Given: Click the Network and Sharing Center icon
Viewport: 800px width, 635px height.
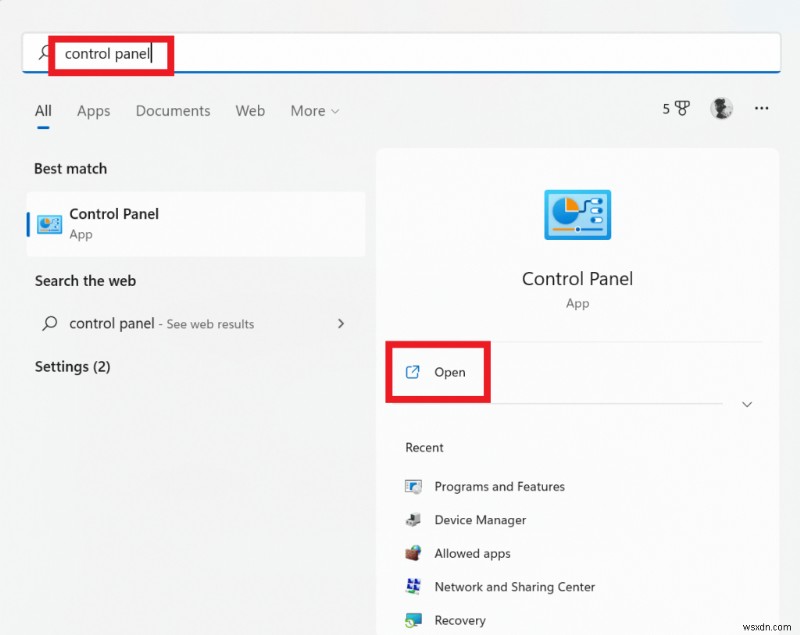Looking at the screenshot, I should tap(413, 587).
